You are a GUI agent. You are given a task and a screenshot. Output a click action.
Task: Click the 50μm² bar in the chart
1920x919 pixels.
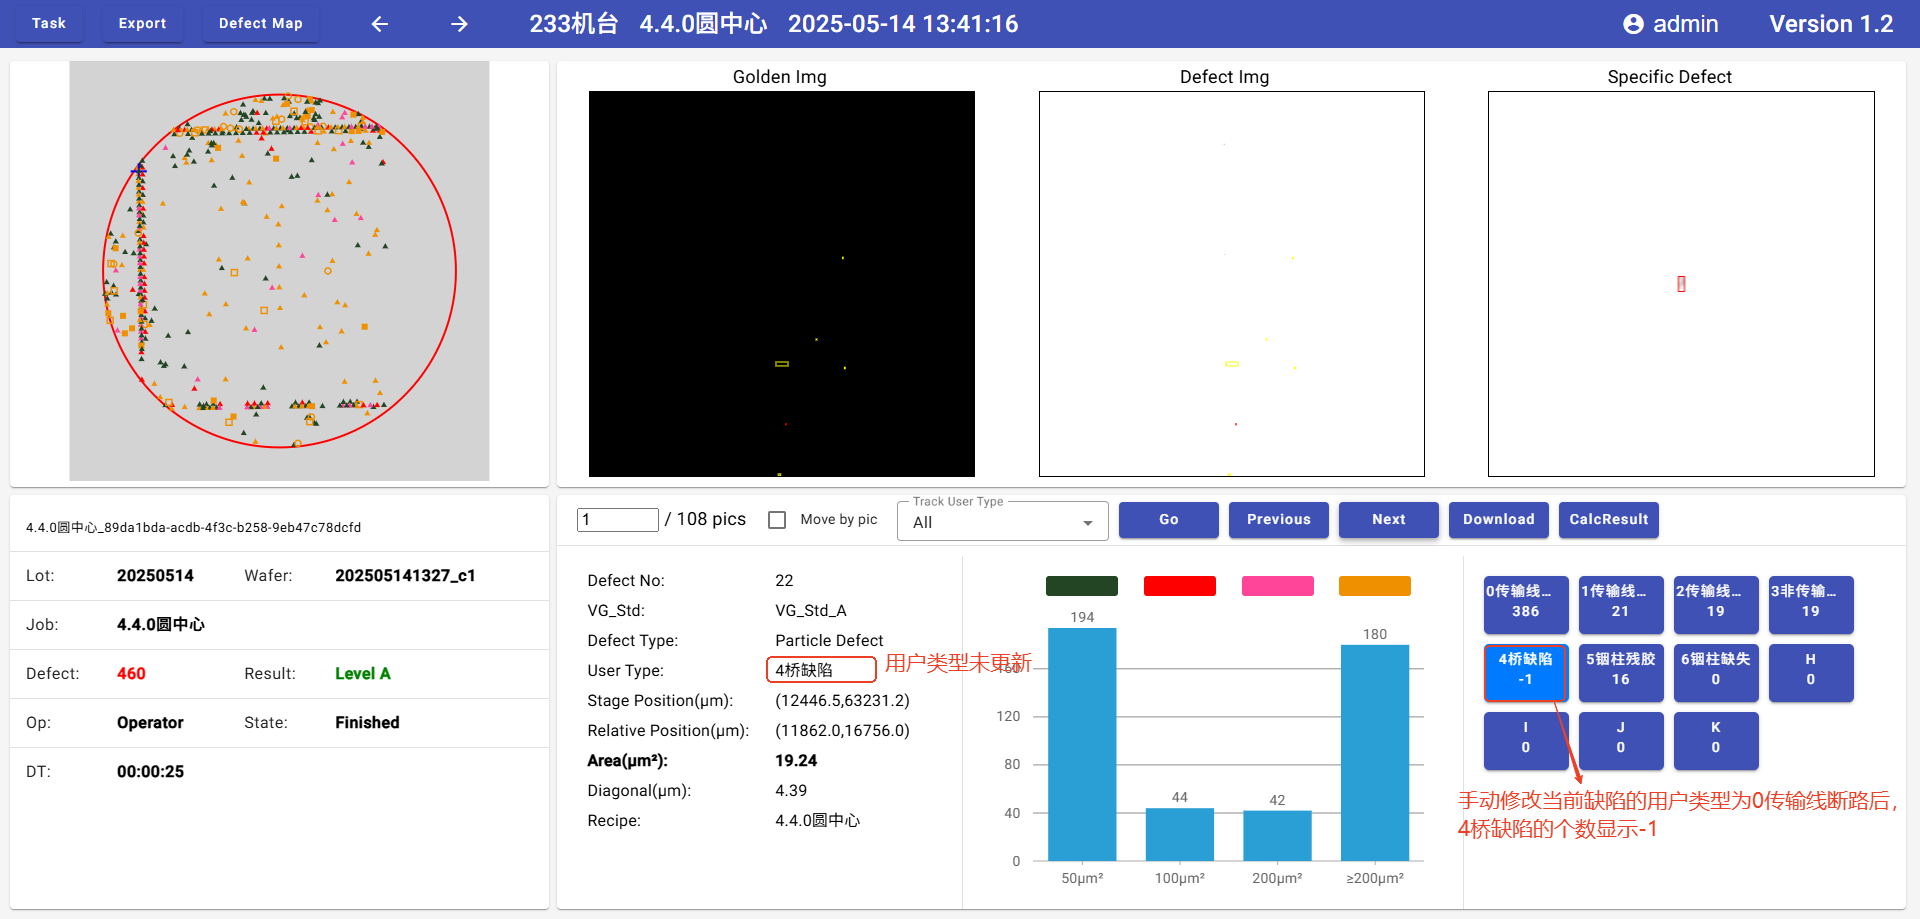[1082, 744]
